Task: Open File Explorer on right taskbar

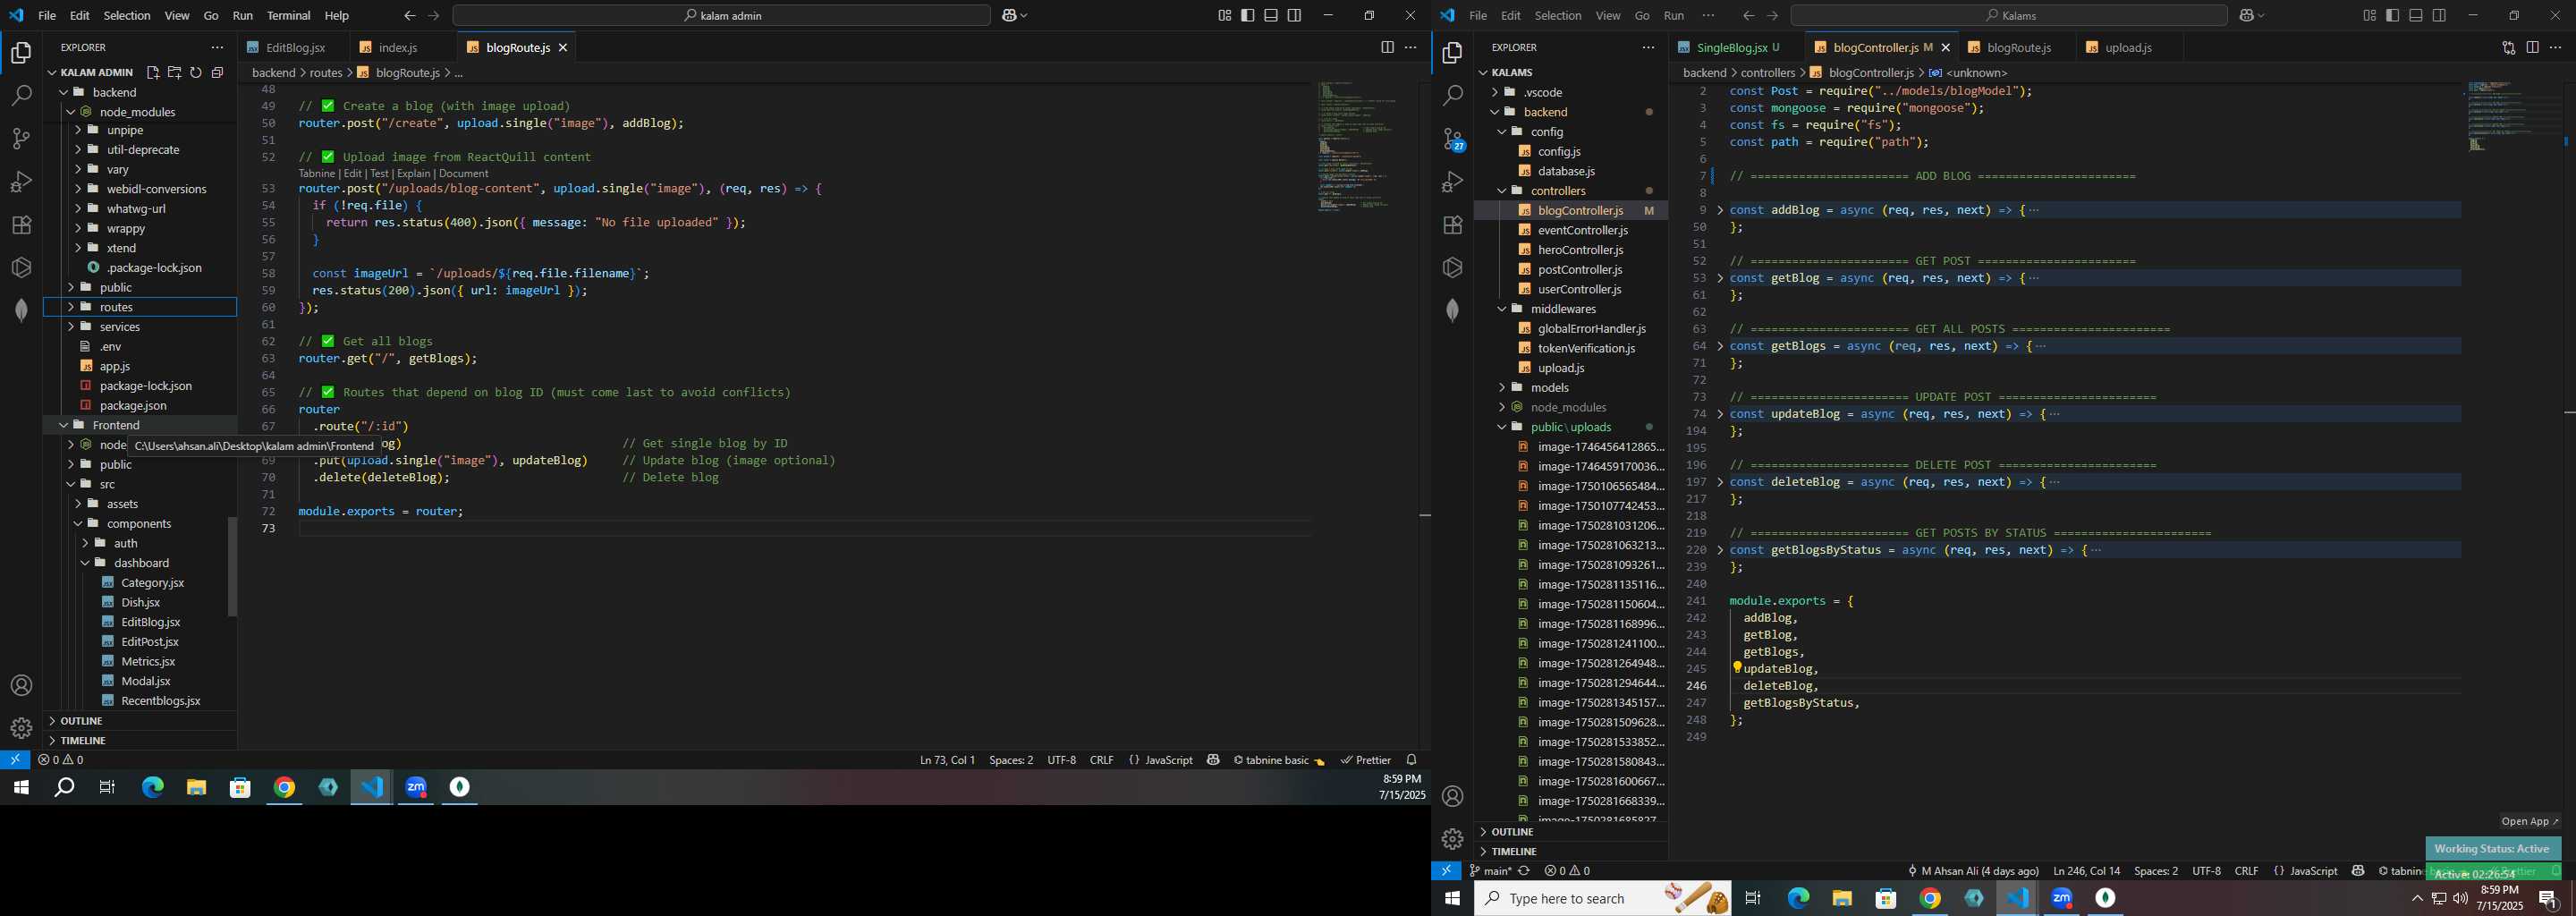Action: [x=1842, y=898]
